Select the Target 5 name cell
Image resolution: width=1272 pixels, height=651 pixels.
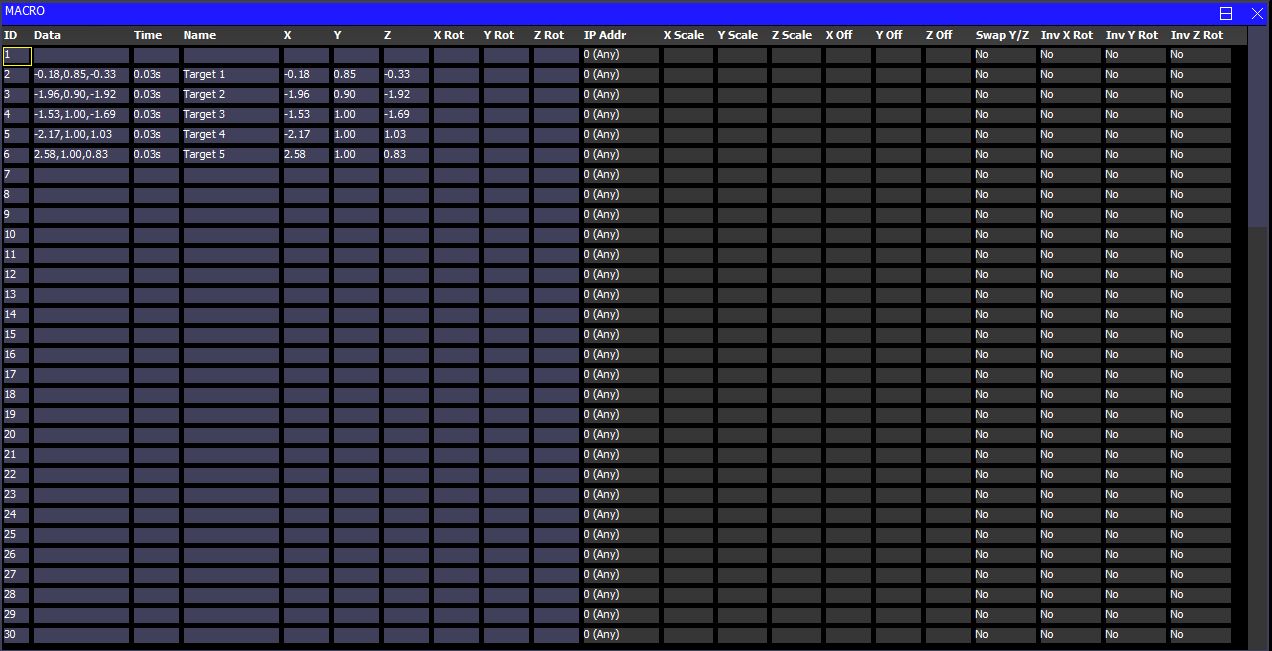point(230,155)
